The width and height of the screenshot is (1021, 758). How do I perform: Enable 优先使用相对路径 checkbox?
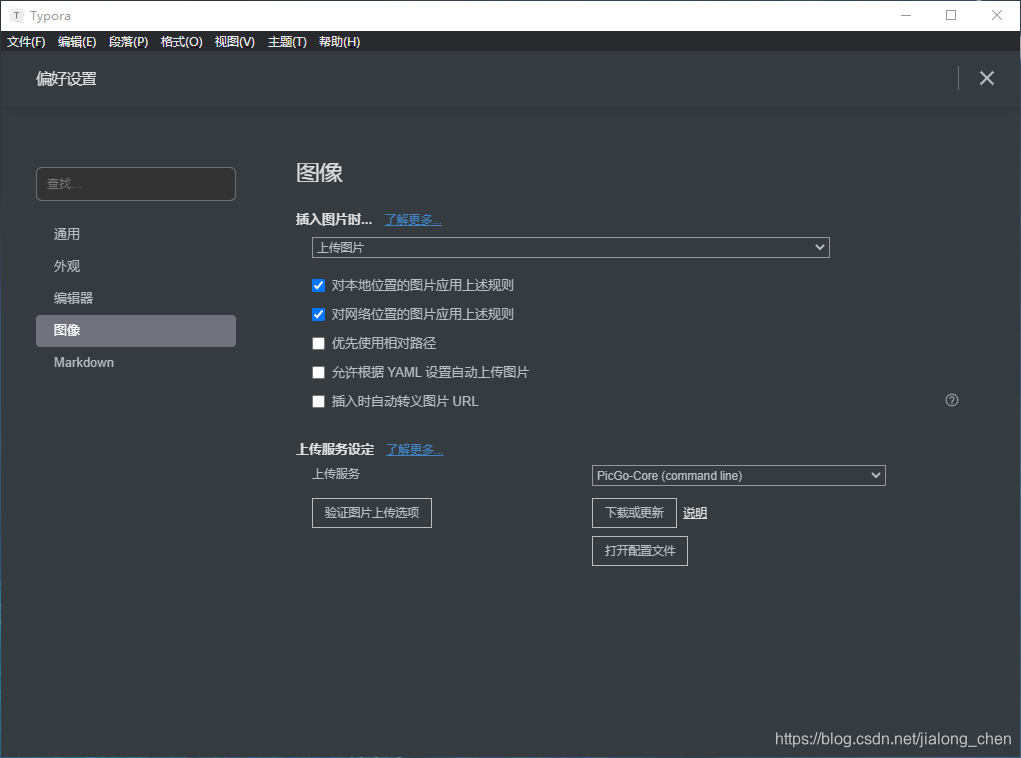(x=318, y=343)
